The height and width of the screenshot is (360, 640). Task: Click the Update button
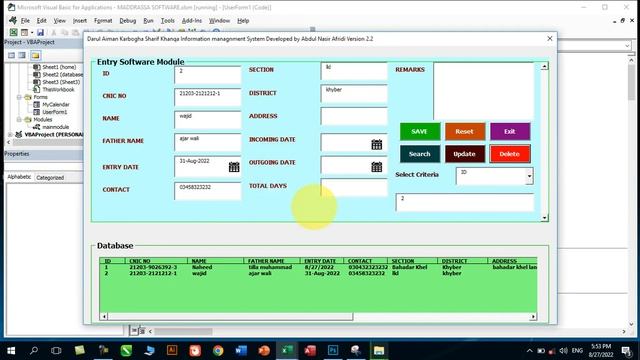tap(464, 154)
